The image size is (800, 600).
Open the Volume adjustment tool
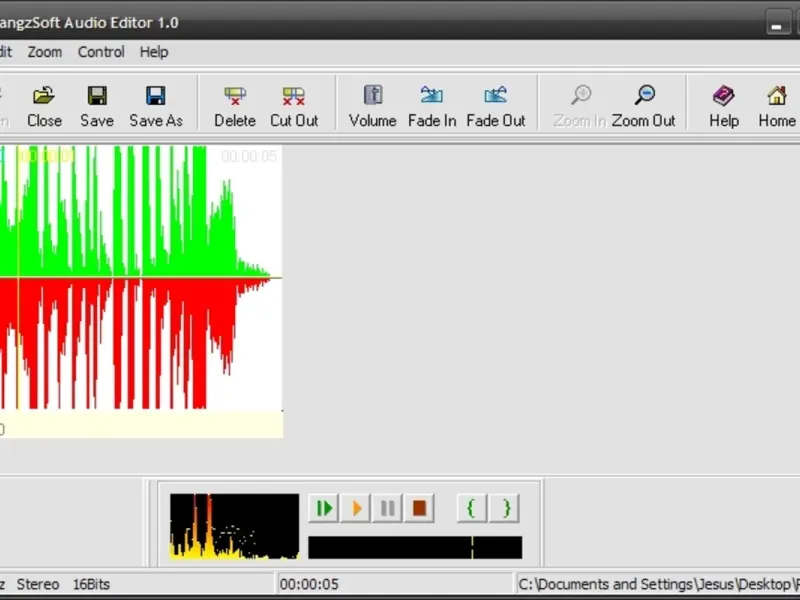[x=372, y=106]
